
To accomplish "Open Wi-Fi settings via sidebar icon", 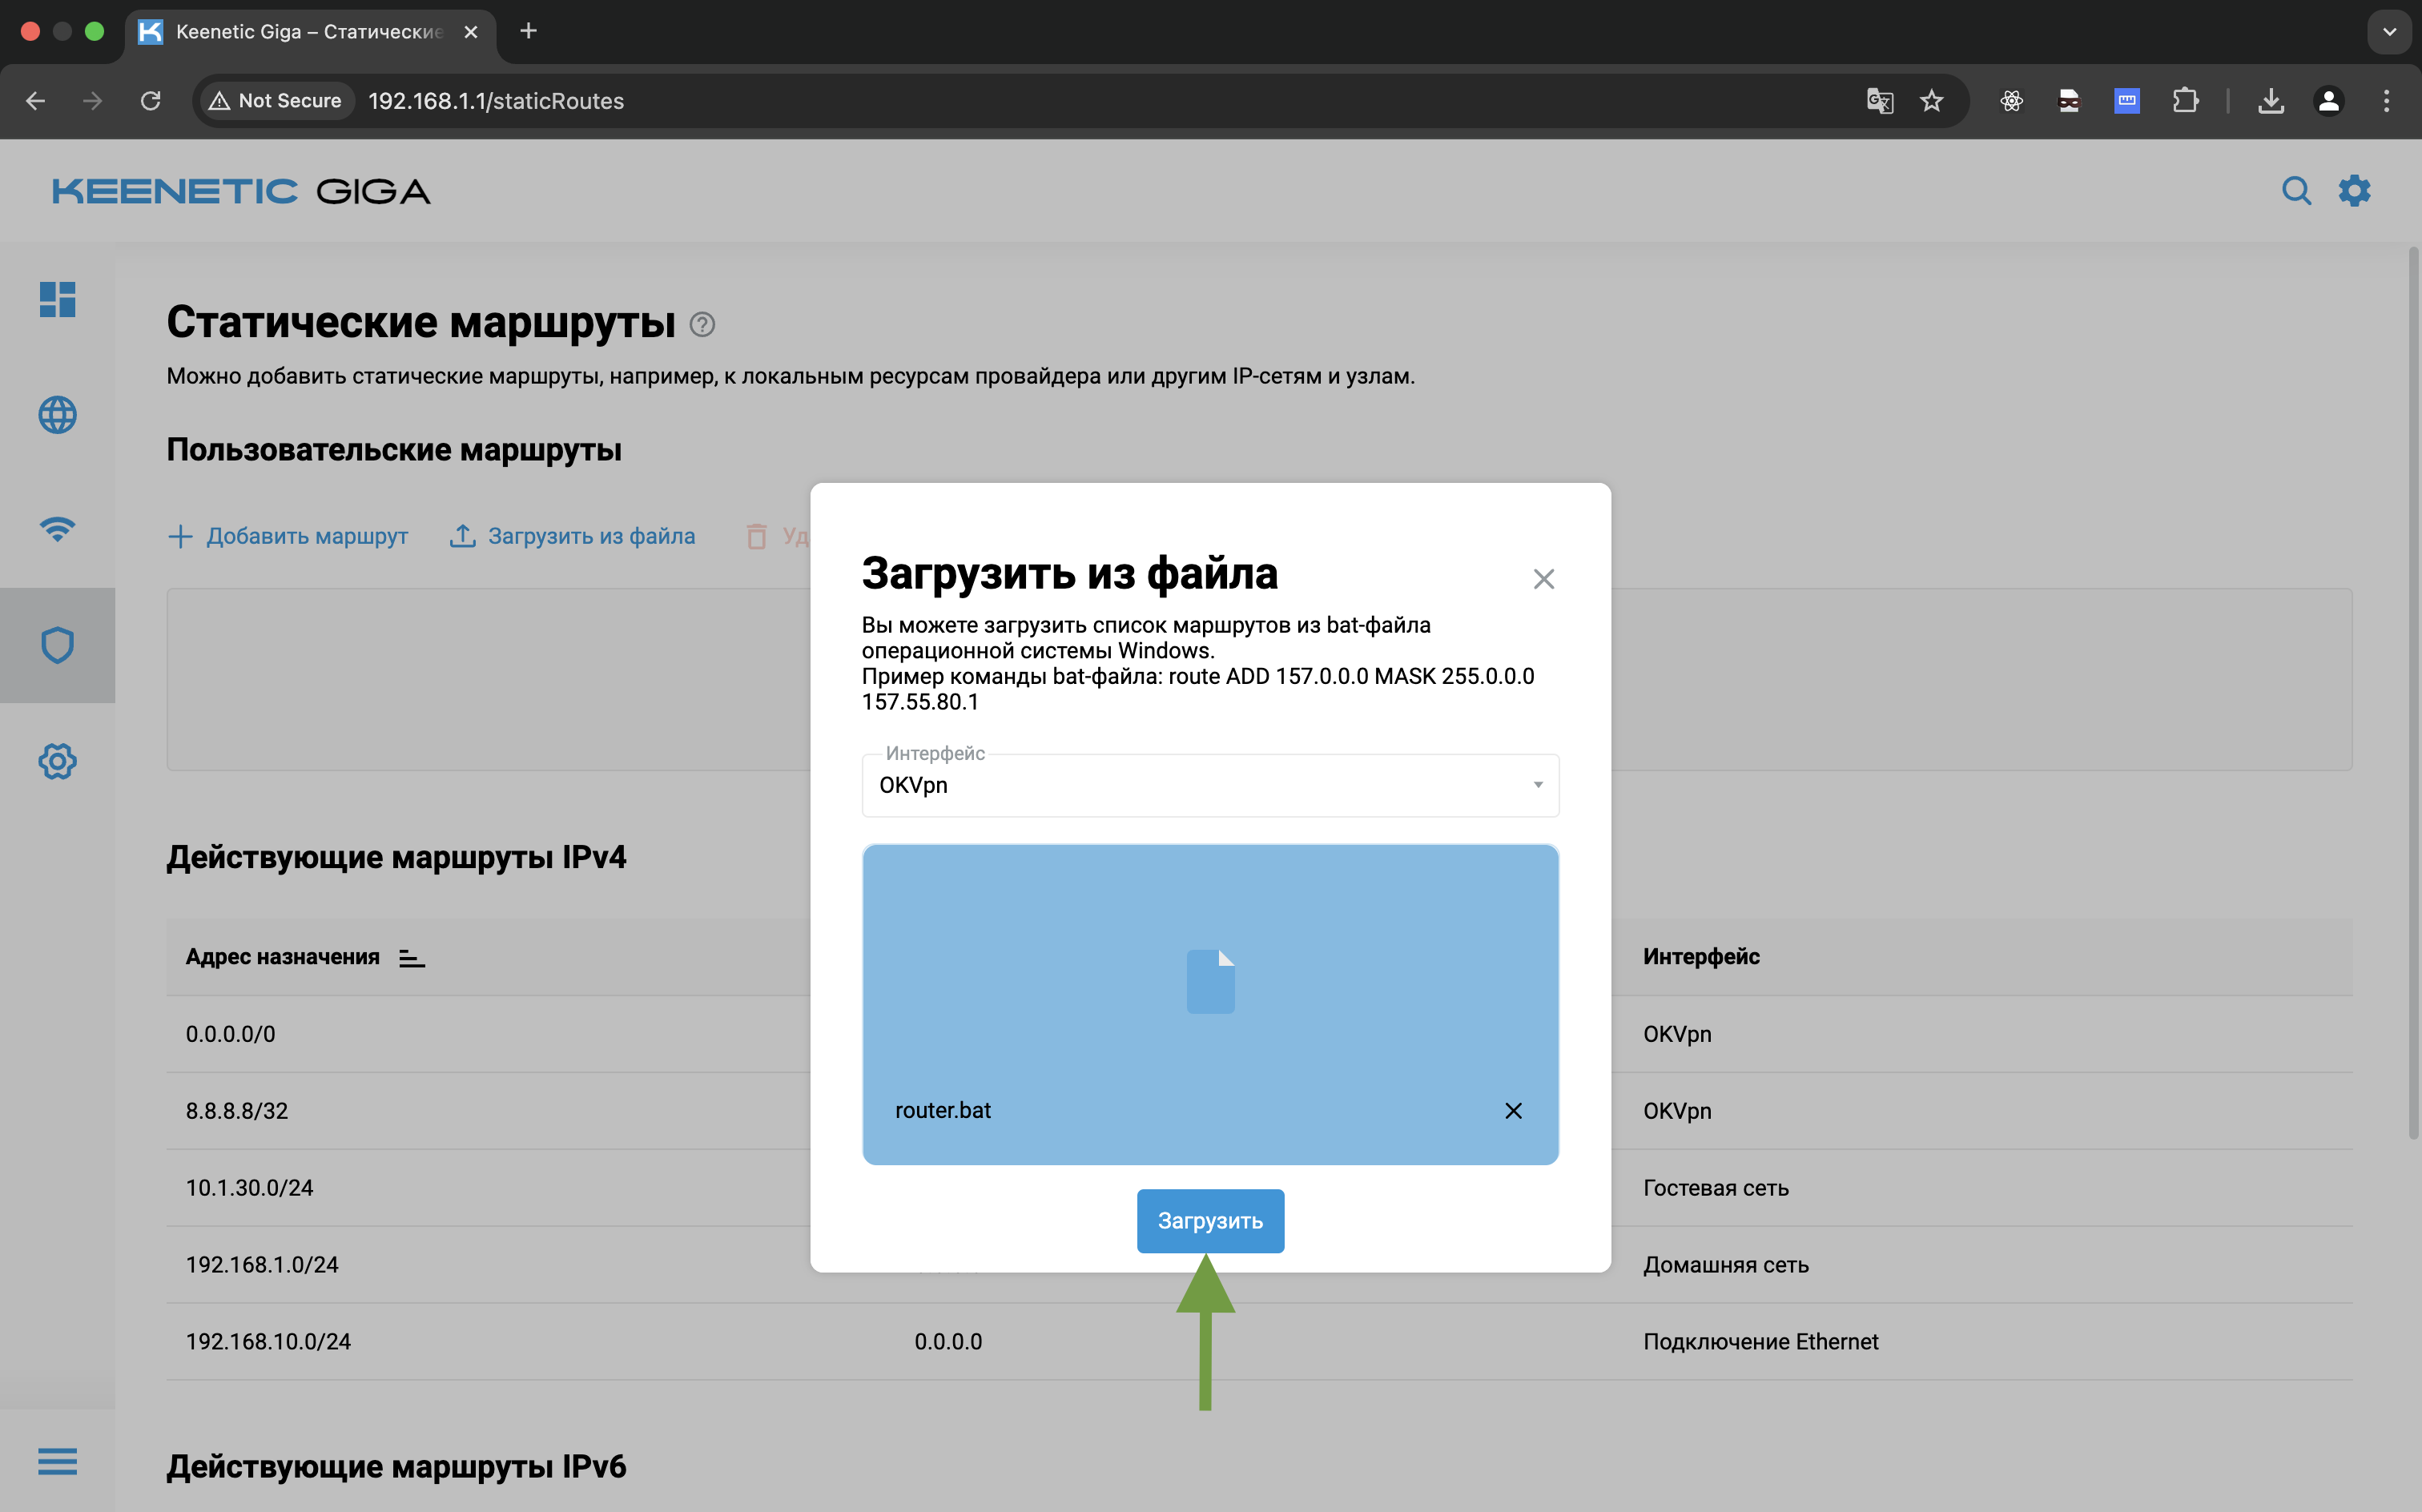I will [57, 529].
